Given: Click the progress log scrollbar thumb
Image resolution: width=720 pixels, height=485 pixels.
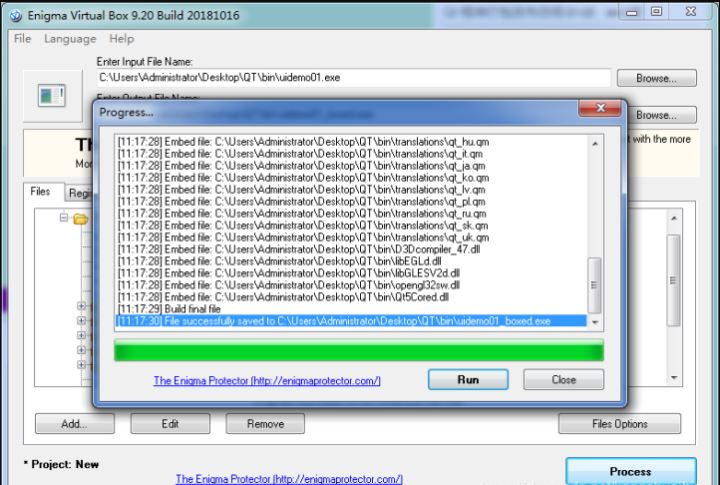Looking at the screenshot, I should coord(595,285).
